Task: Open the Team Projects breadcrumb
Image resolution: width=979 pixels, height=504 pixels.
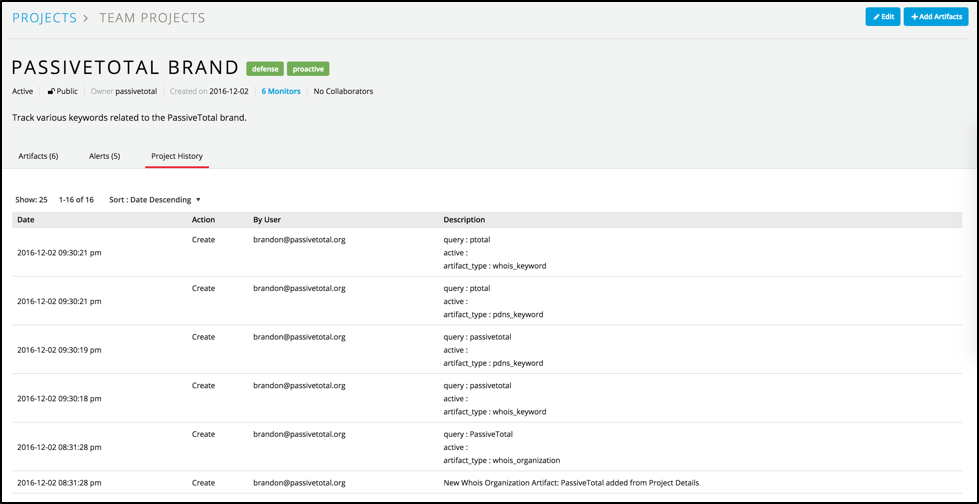Action: click(x=152, y=18)
